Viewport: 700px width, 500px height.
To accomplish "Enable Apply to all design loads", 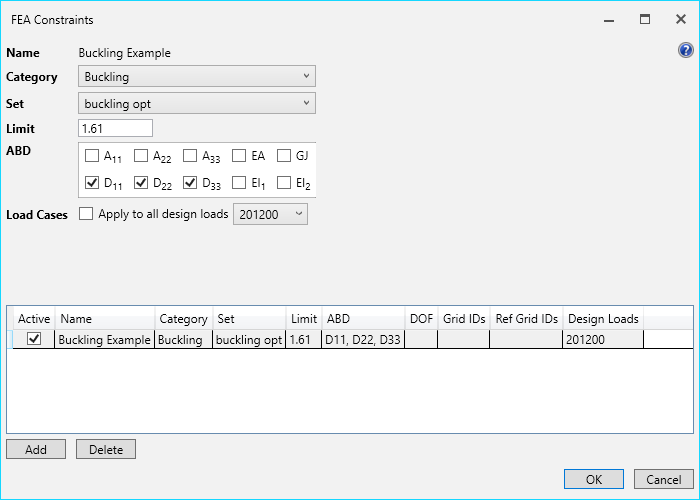I will coord(86,214).
